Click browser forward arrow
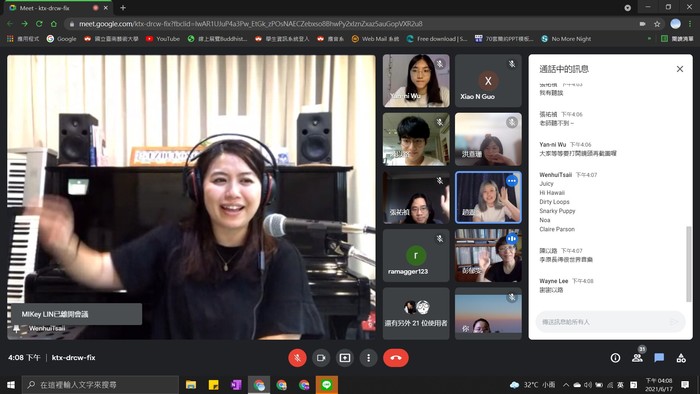 [x=25, y=24]
